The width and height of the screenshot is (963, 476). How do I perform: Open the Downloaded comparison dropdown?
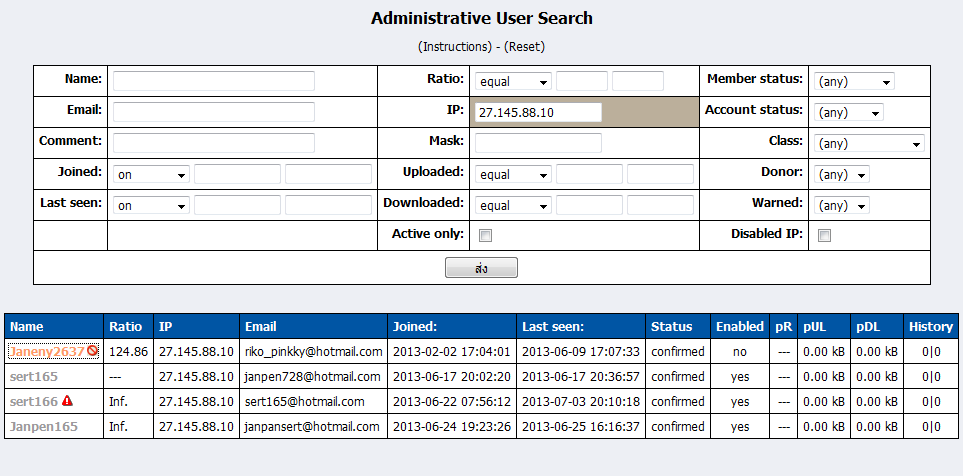[x=513, y=206]
